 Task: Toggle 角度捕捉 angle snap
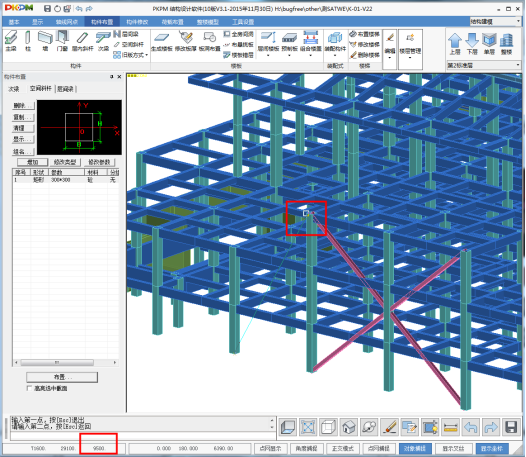(x=307, y=448)
